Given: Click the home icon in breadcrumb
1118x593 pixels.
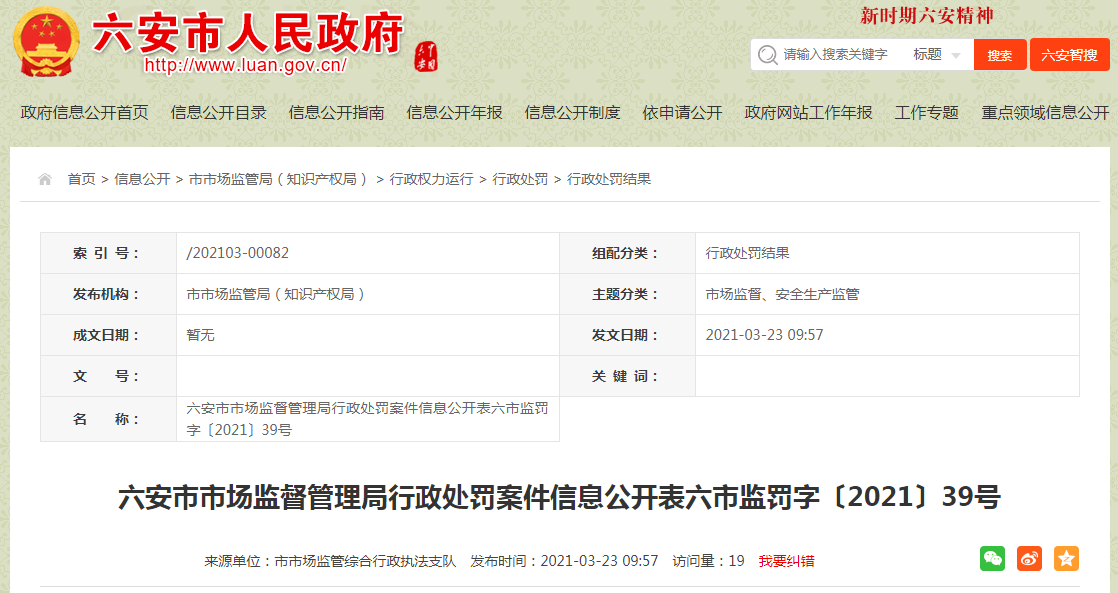Looking at the screenshot, I should pos(45,179).
